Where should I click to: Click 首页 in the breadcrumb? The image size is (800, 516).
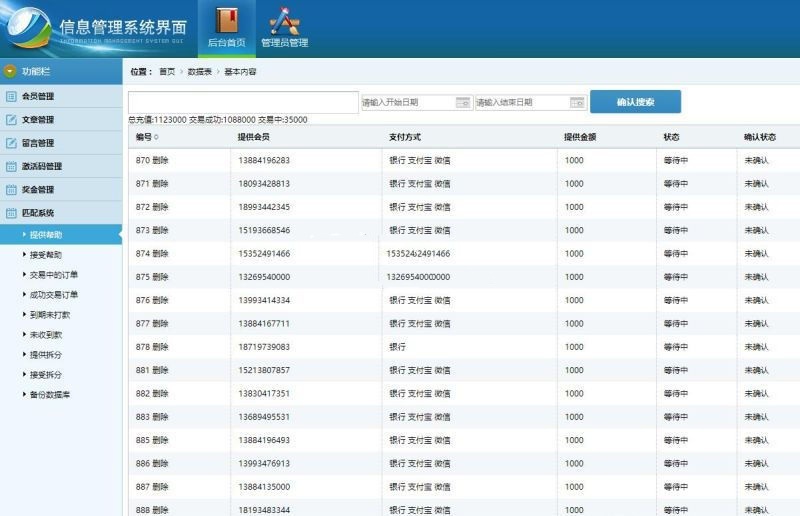tap(167, 72)
